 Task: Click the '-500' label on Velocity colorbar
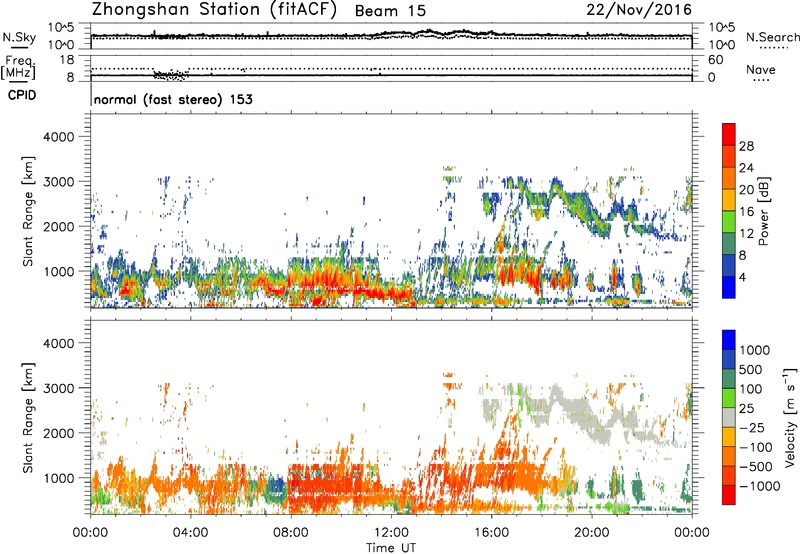[x=756, y=466]
